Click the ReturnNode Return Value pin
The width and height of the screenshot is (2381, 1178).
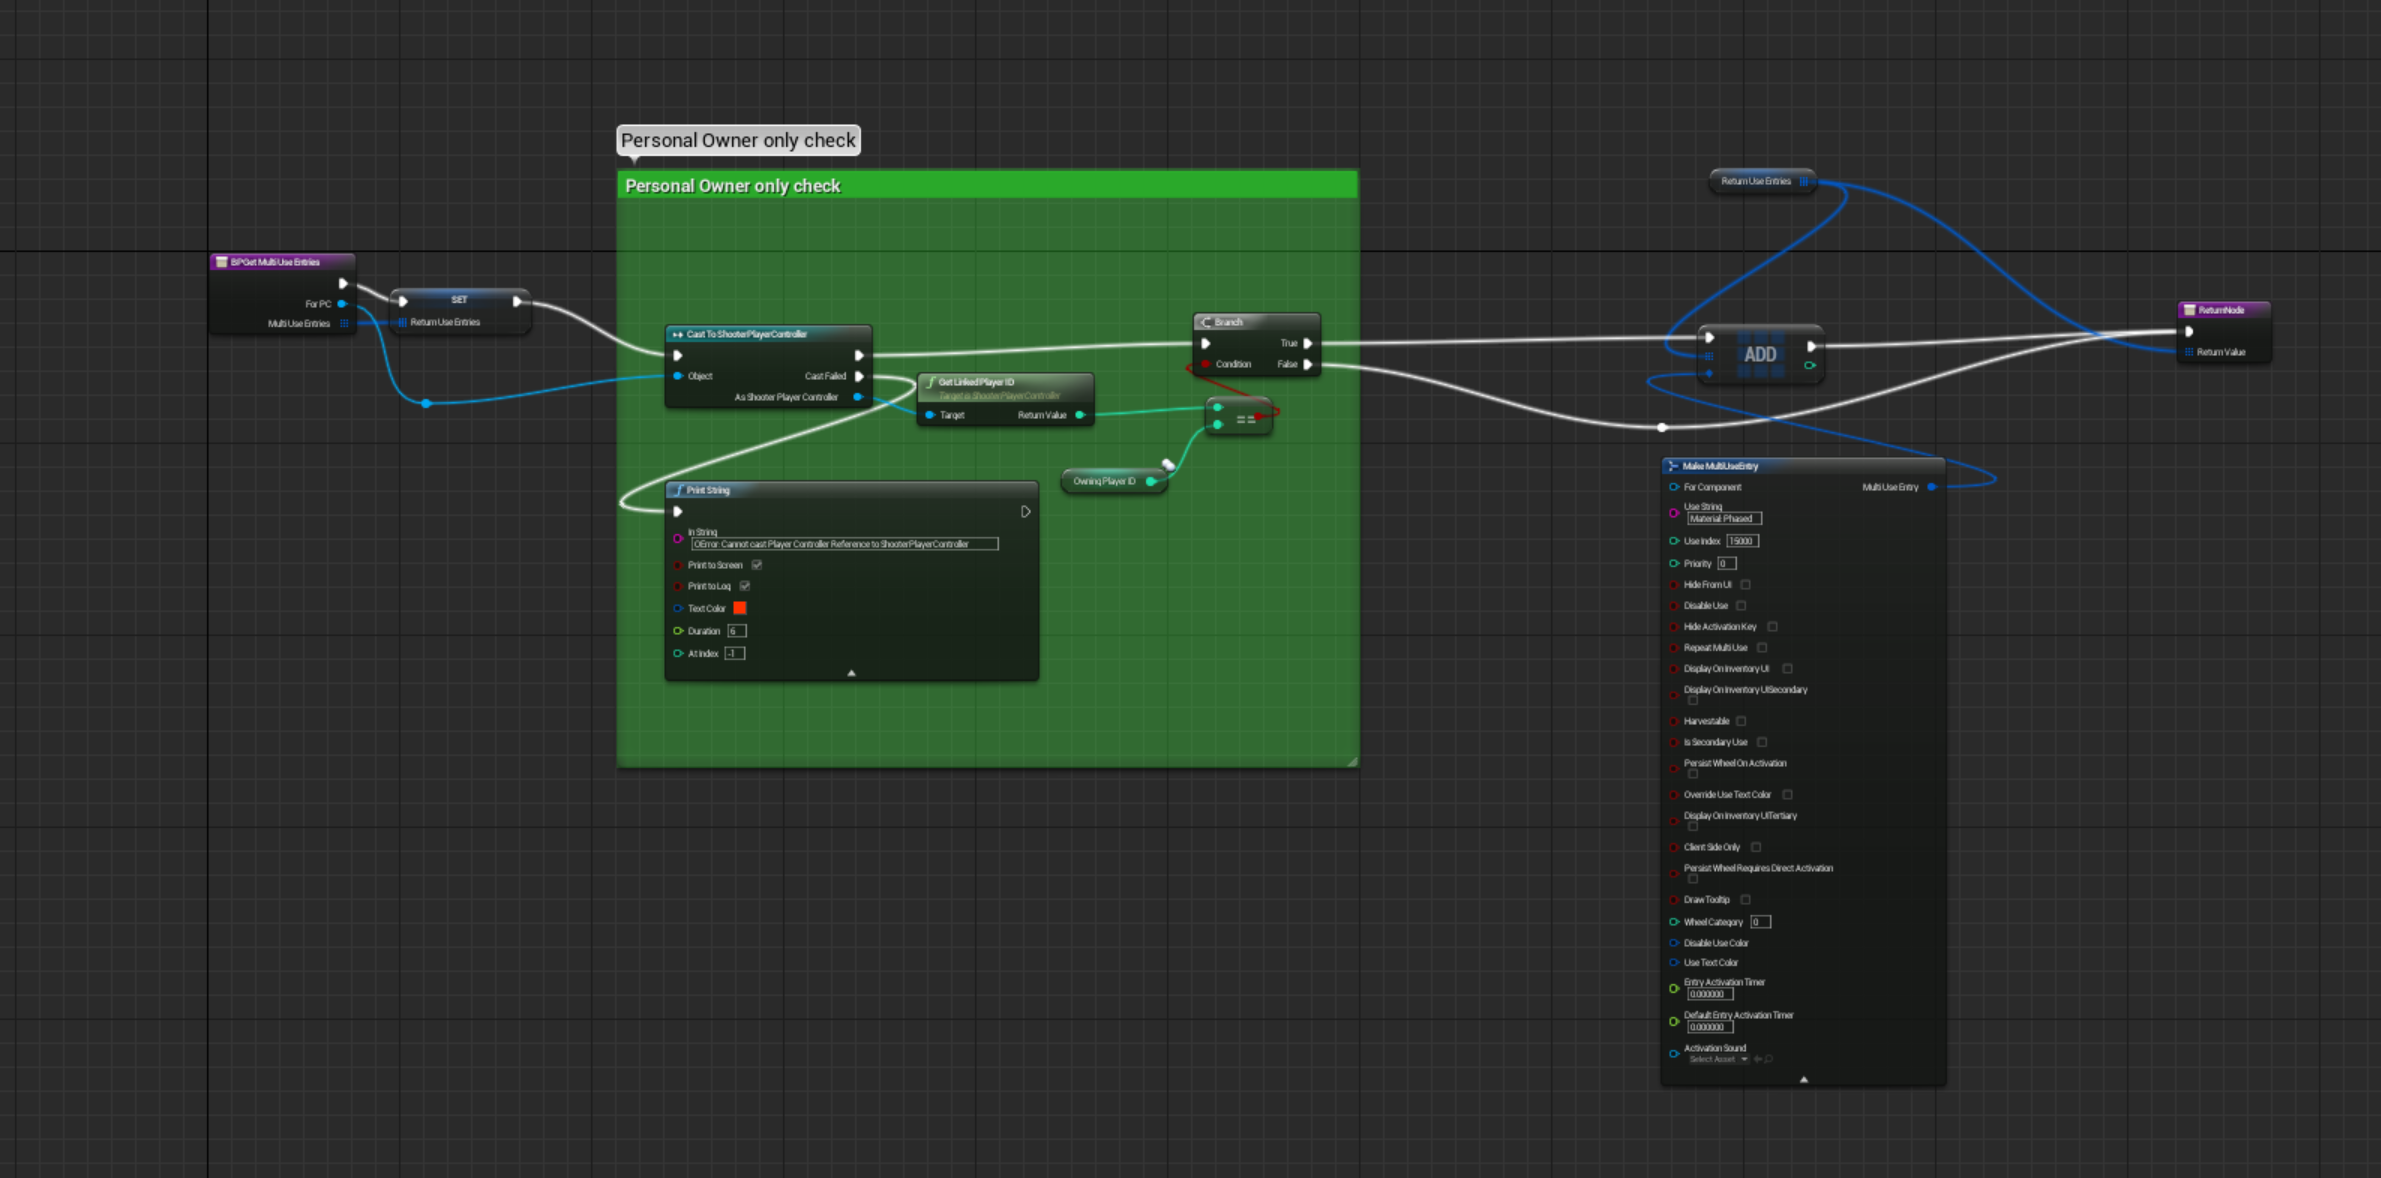pyautogui.click(x=2189, y=352)
